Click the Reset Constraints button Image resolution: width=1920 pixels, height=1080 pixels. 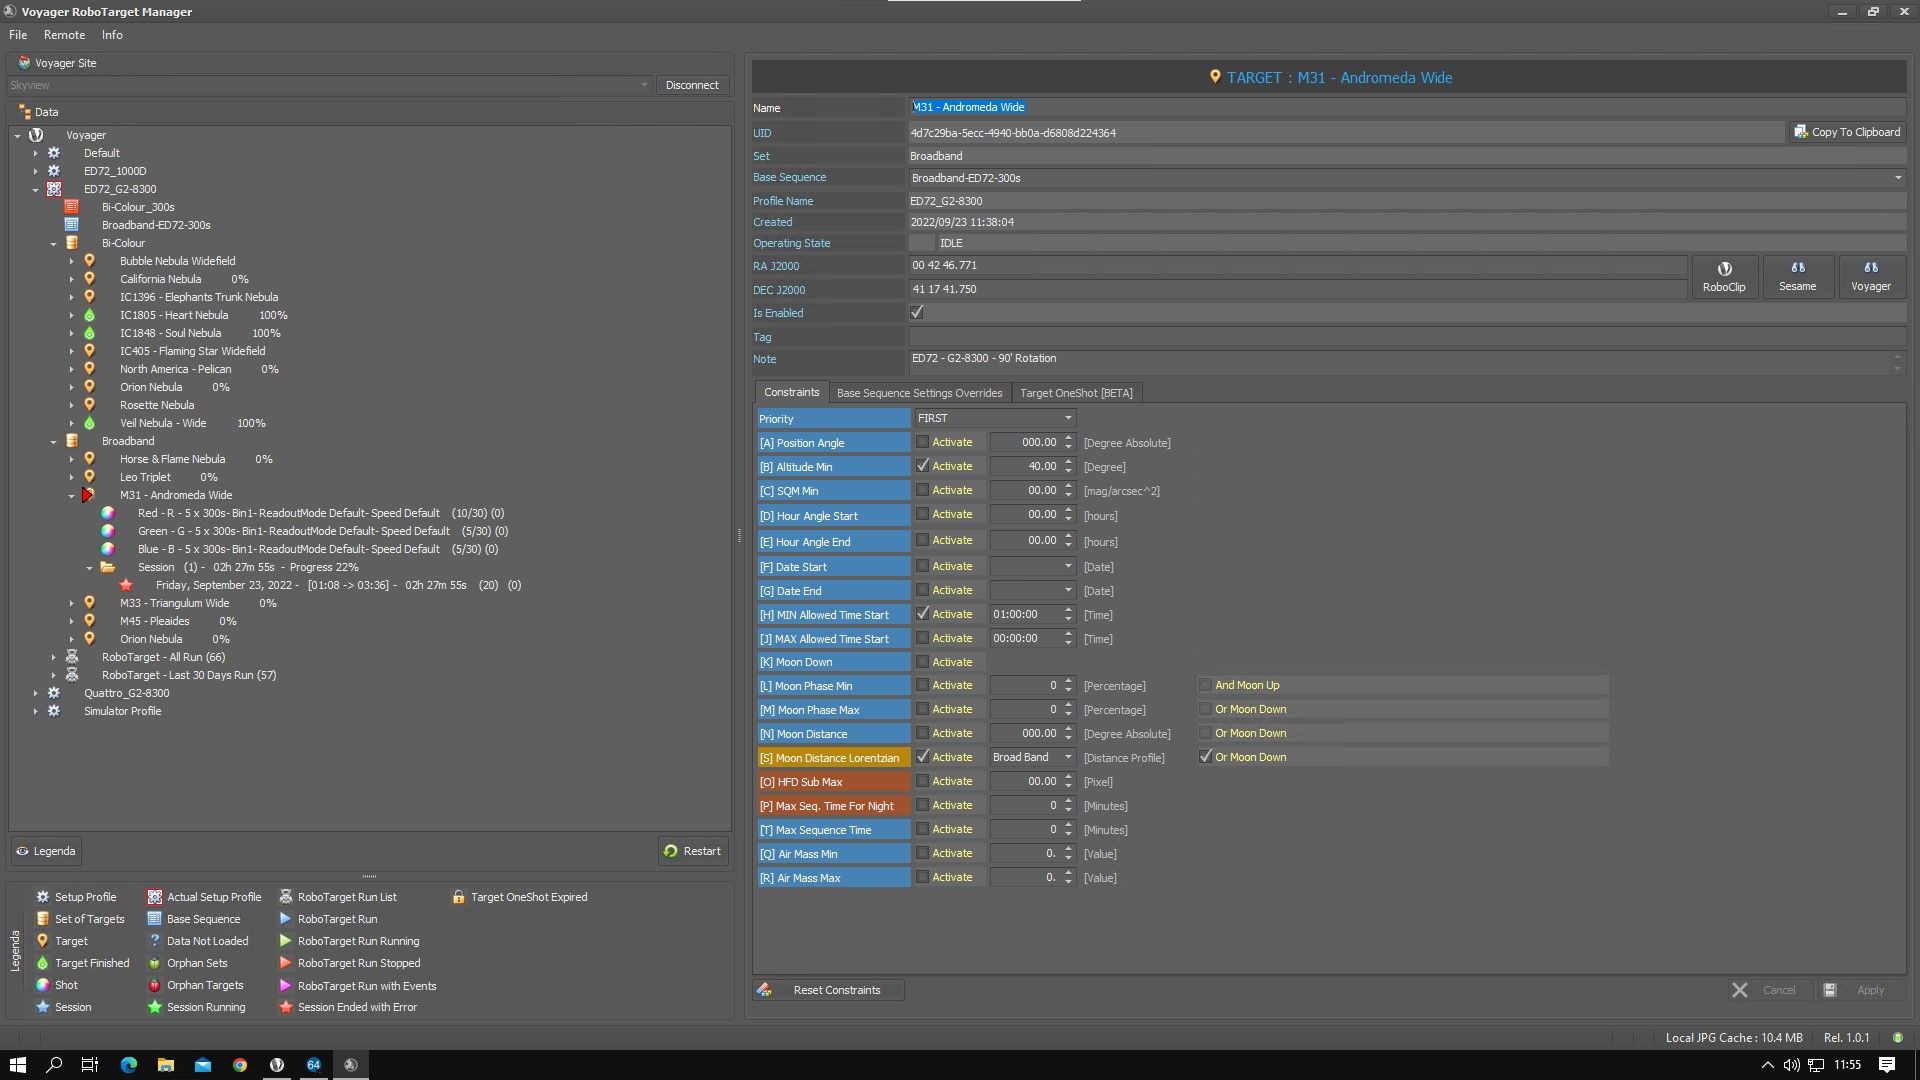point(829,990)
